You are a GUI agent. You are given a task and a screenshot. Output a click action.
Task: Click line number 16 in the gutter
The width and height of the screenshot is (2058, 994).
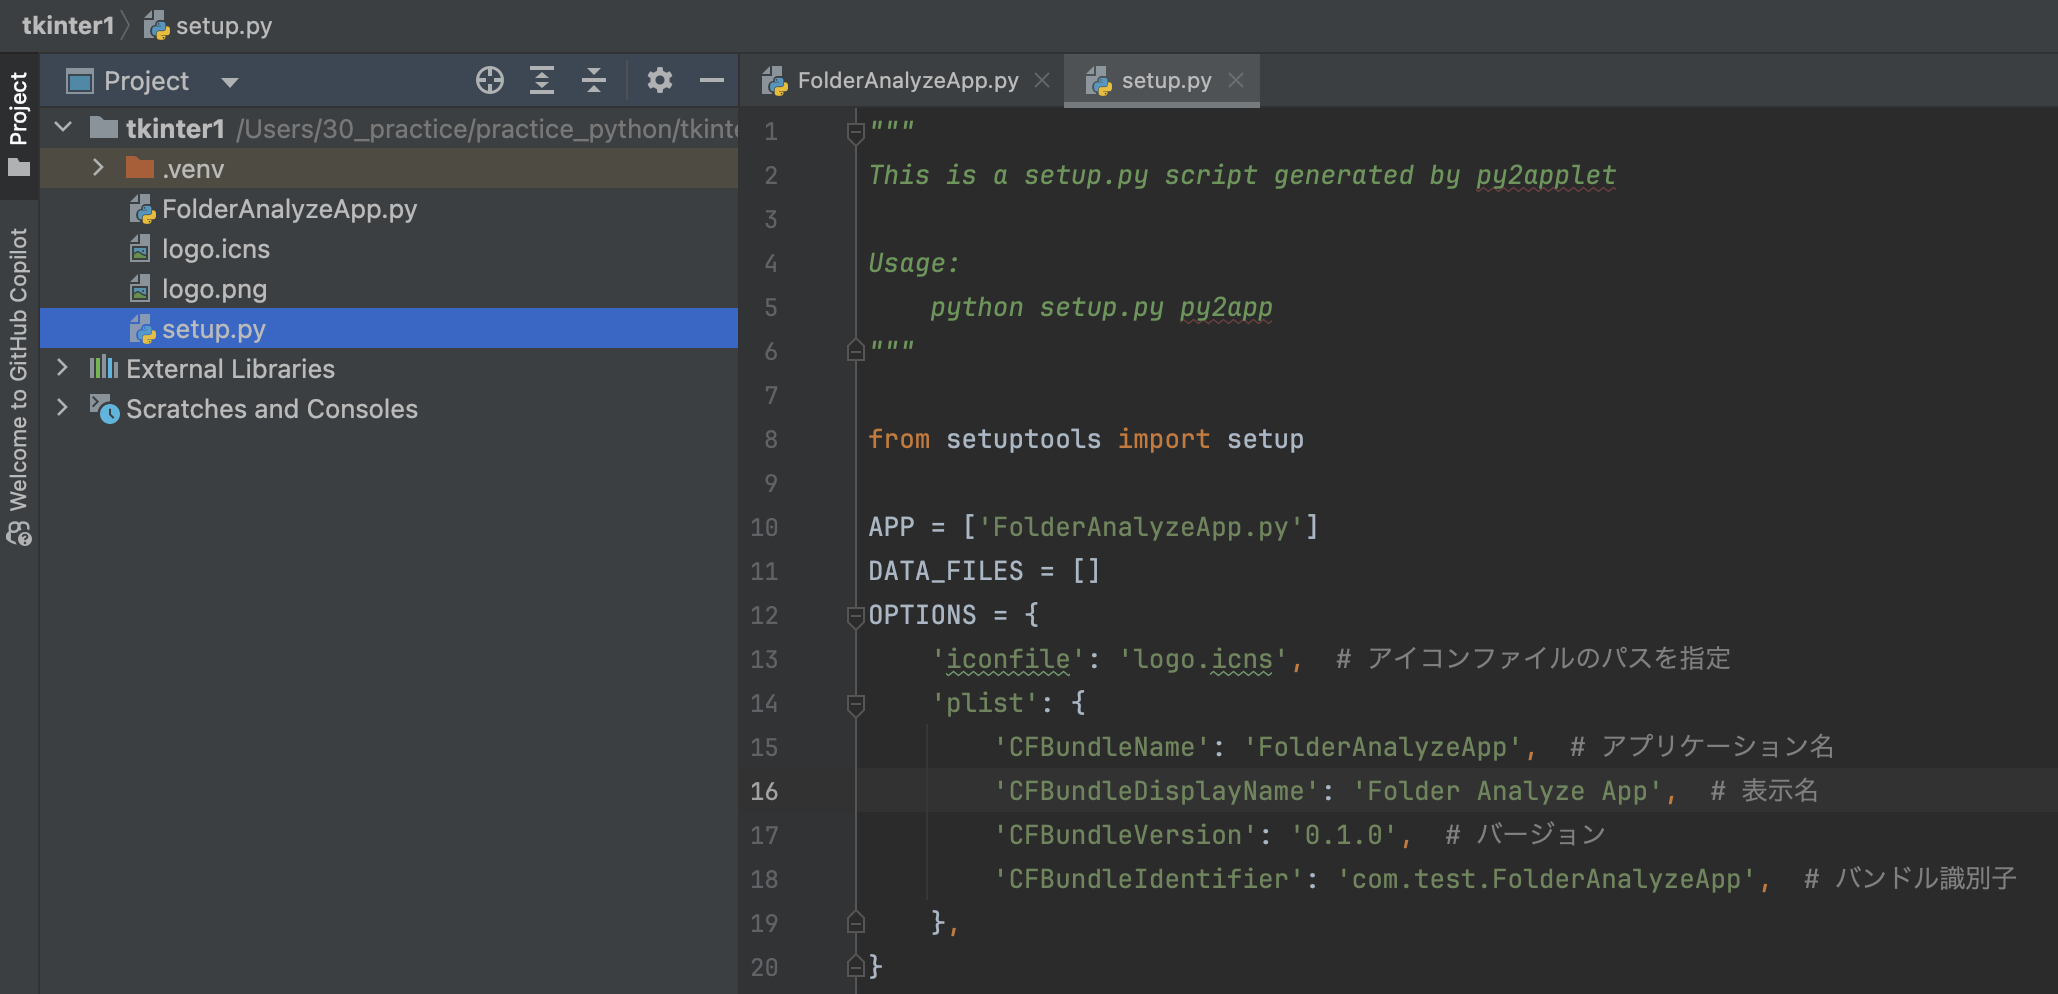pyautogui.click(x=764, y=791)
